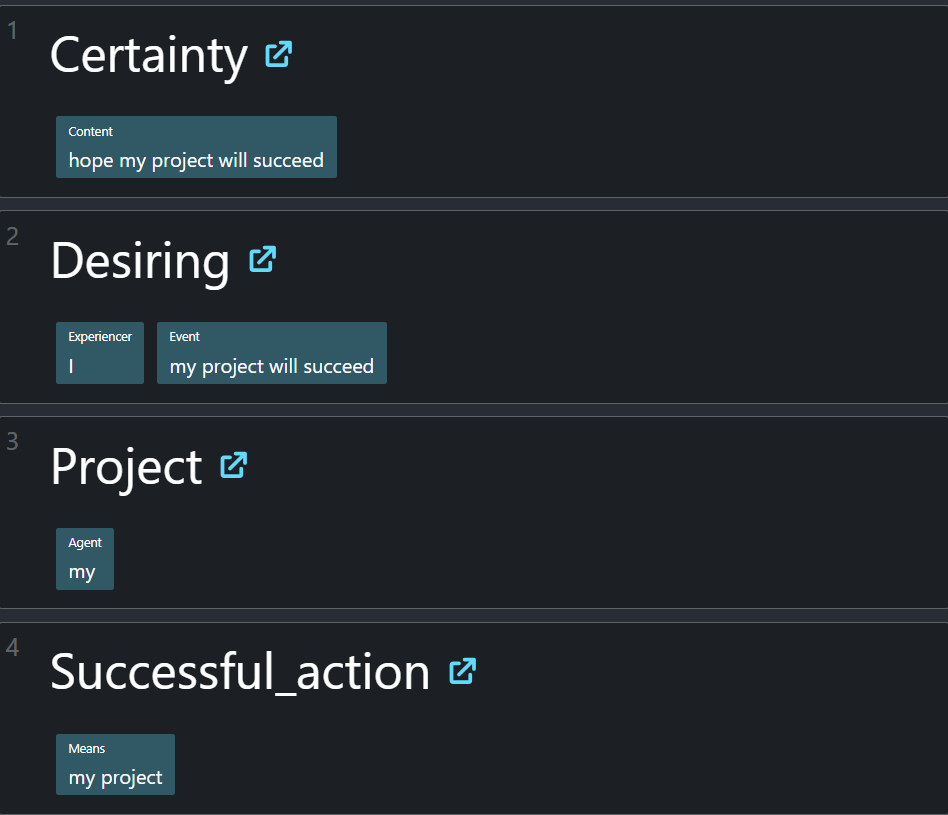Viewport: 948px width, 815px height.
Task: Click the 'Experiencer' label text
Action: (100, 337)
